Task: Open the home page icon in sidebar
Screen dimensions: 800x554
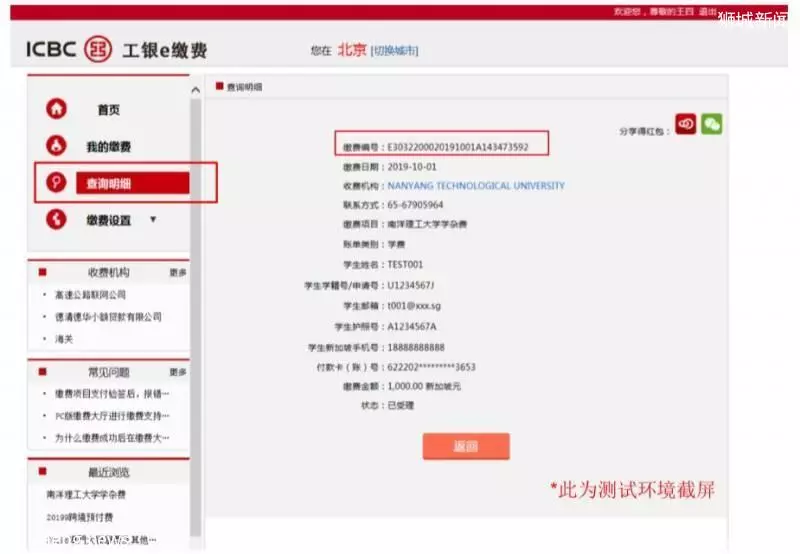Action: click(x=56, y=109)
